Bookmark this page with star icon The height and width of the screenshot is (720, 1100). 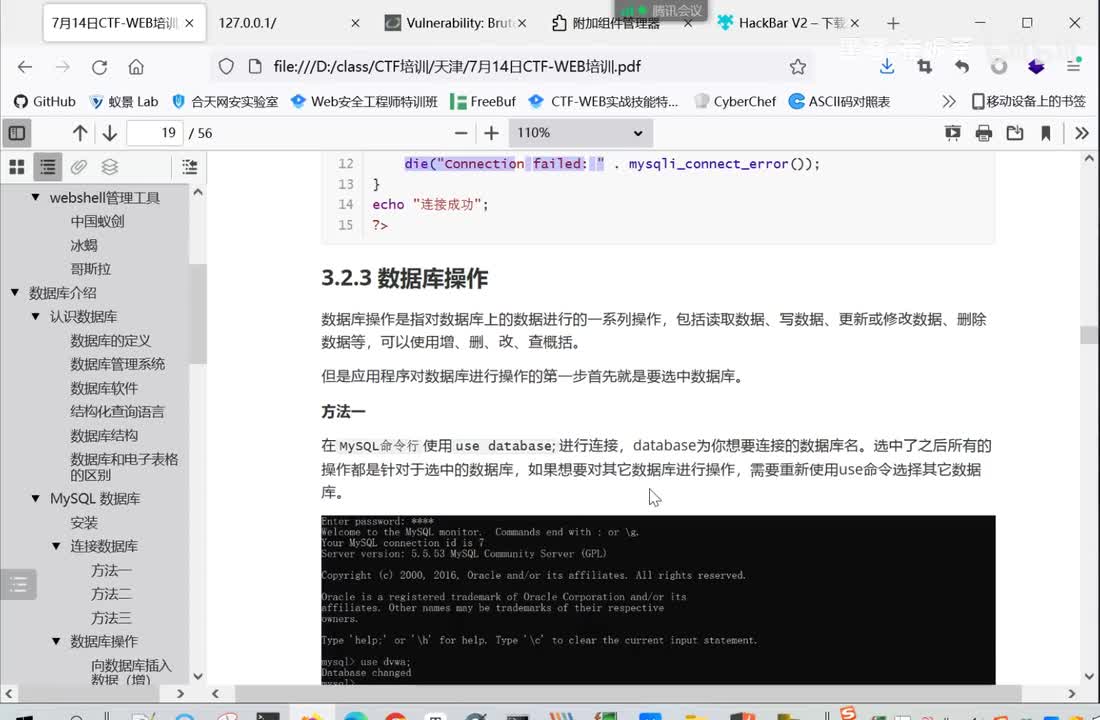click(x=798, y=67)
